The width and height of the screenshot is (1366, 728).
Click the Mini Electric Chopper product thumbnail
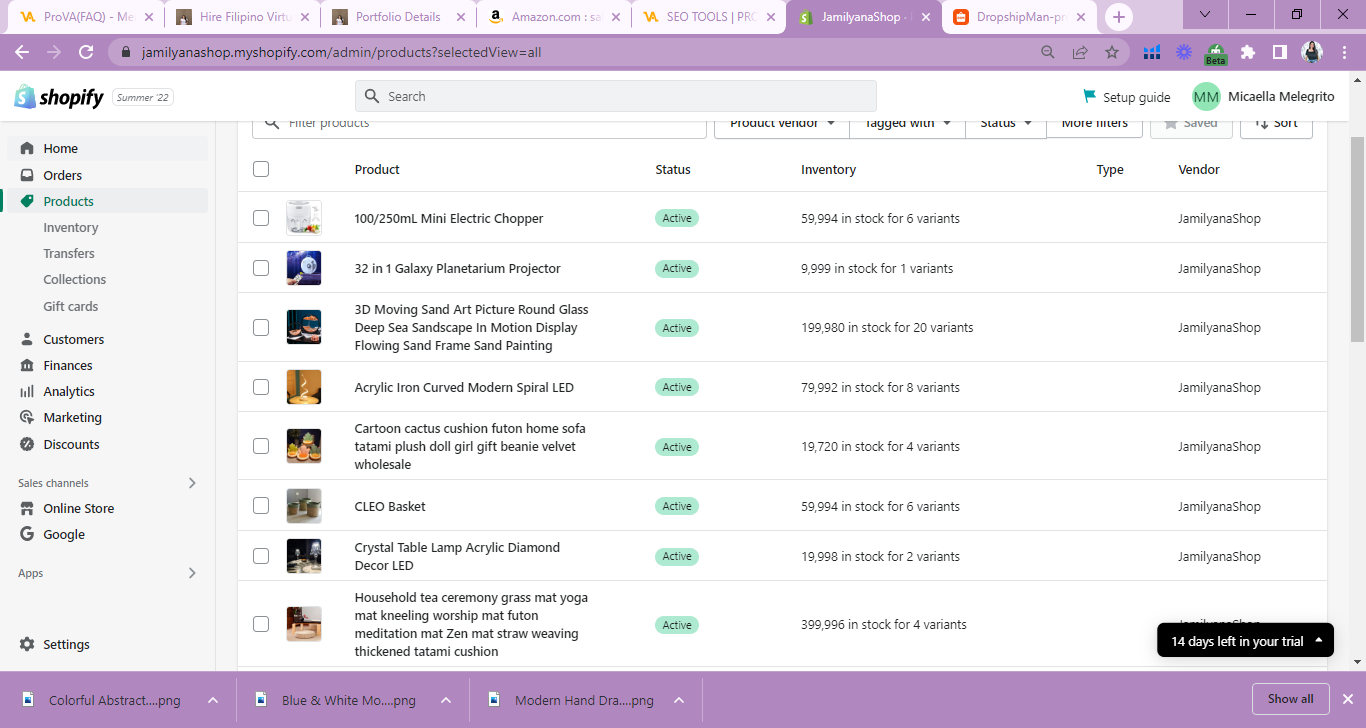coord(304,218)
